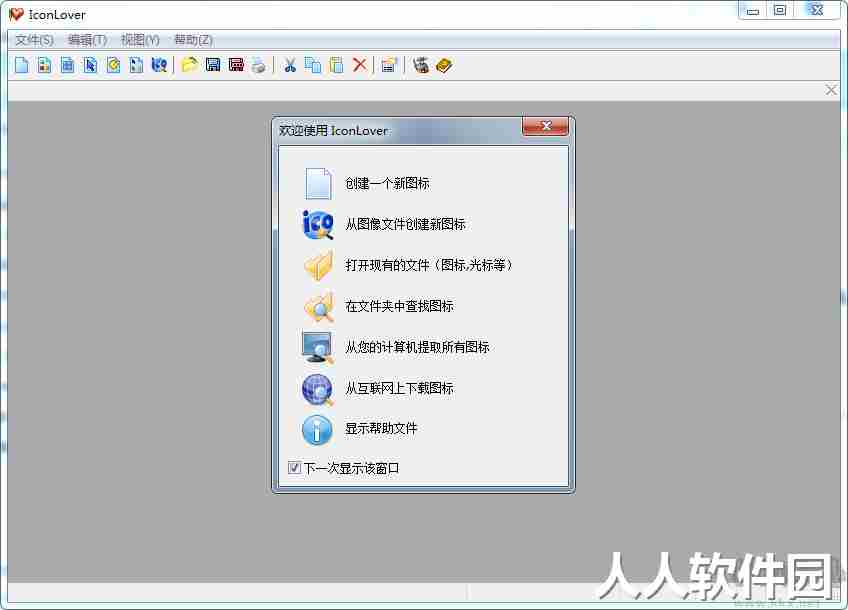Viewport: 848px width, 610px height.
Task: Open the 帮助(Z) menu
Action: (193, 39)
